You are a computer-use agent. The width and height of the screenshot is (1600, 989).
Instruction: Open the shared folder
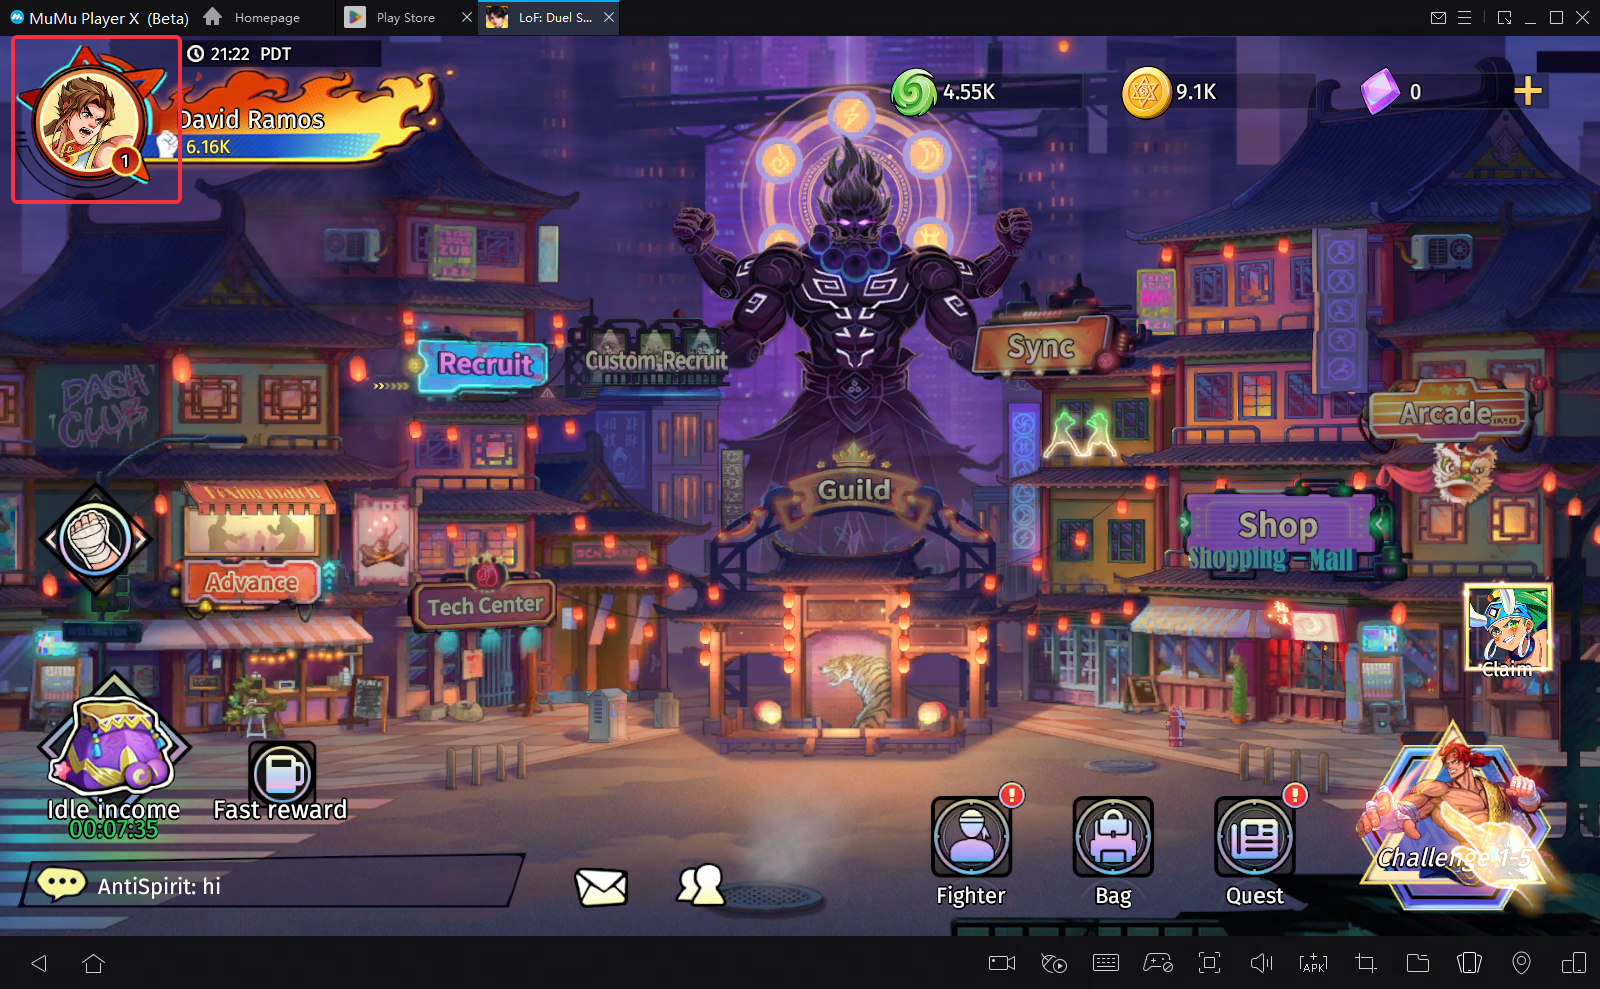tap(1418, 963)
